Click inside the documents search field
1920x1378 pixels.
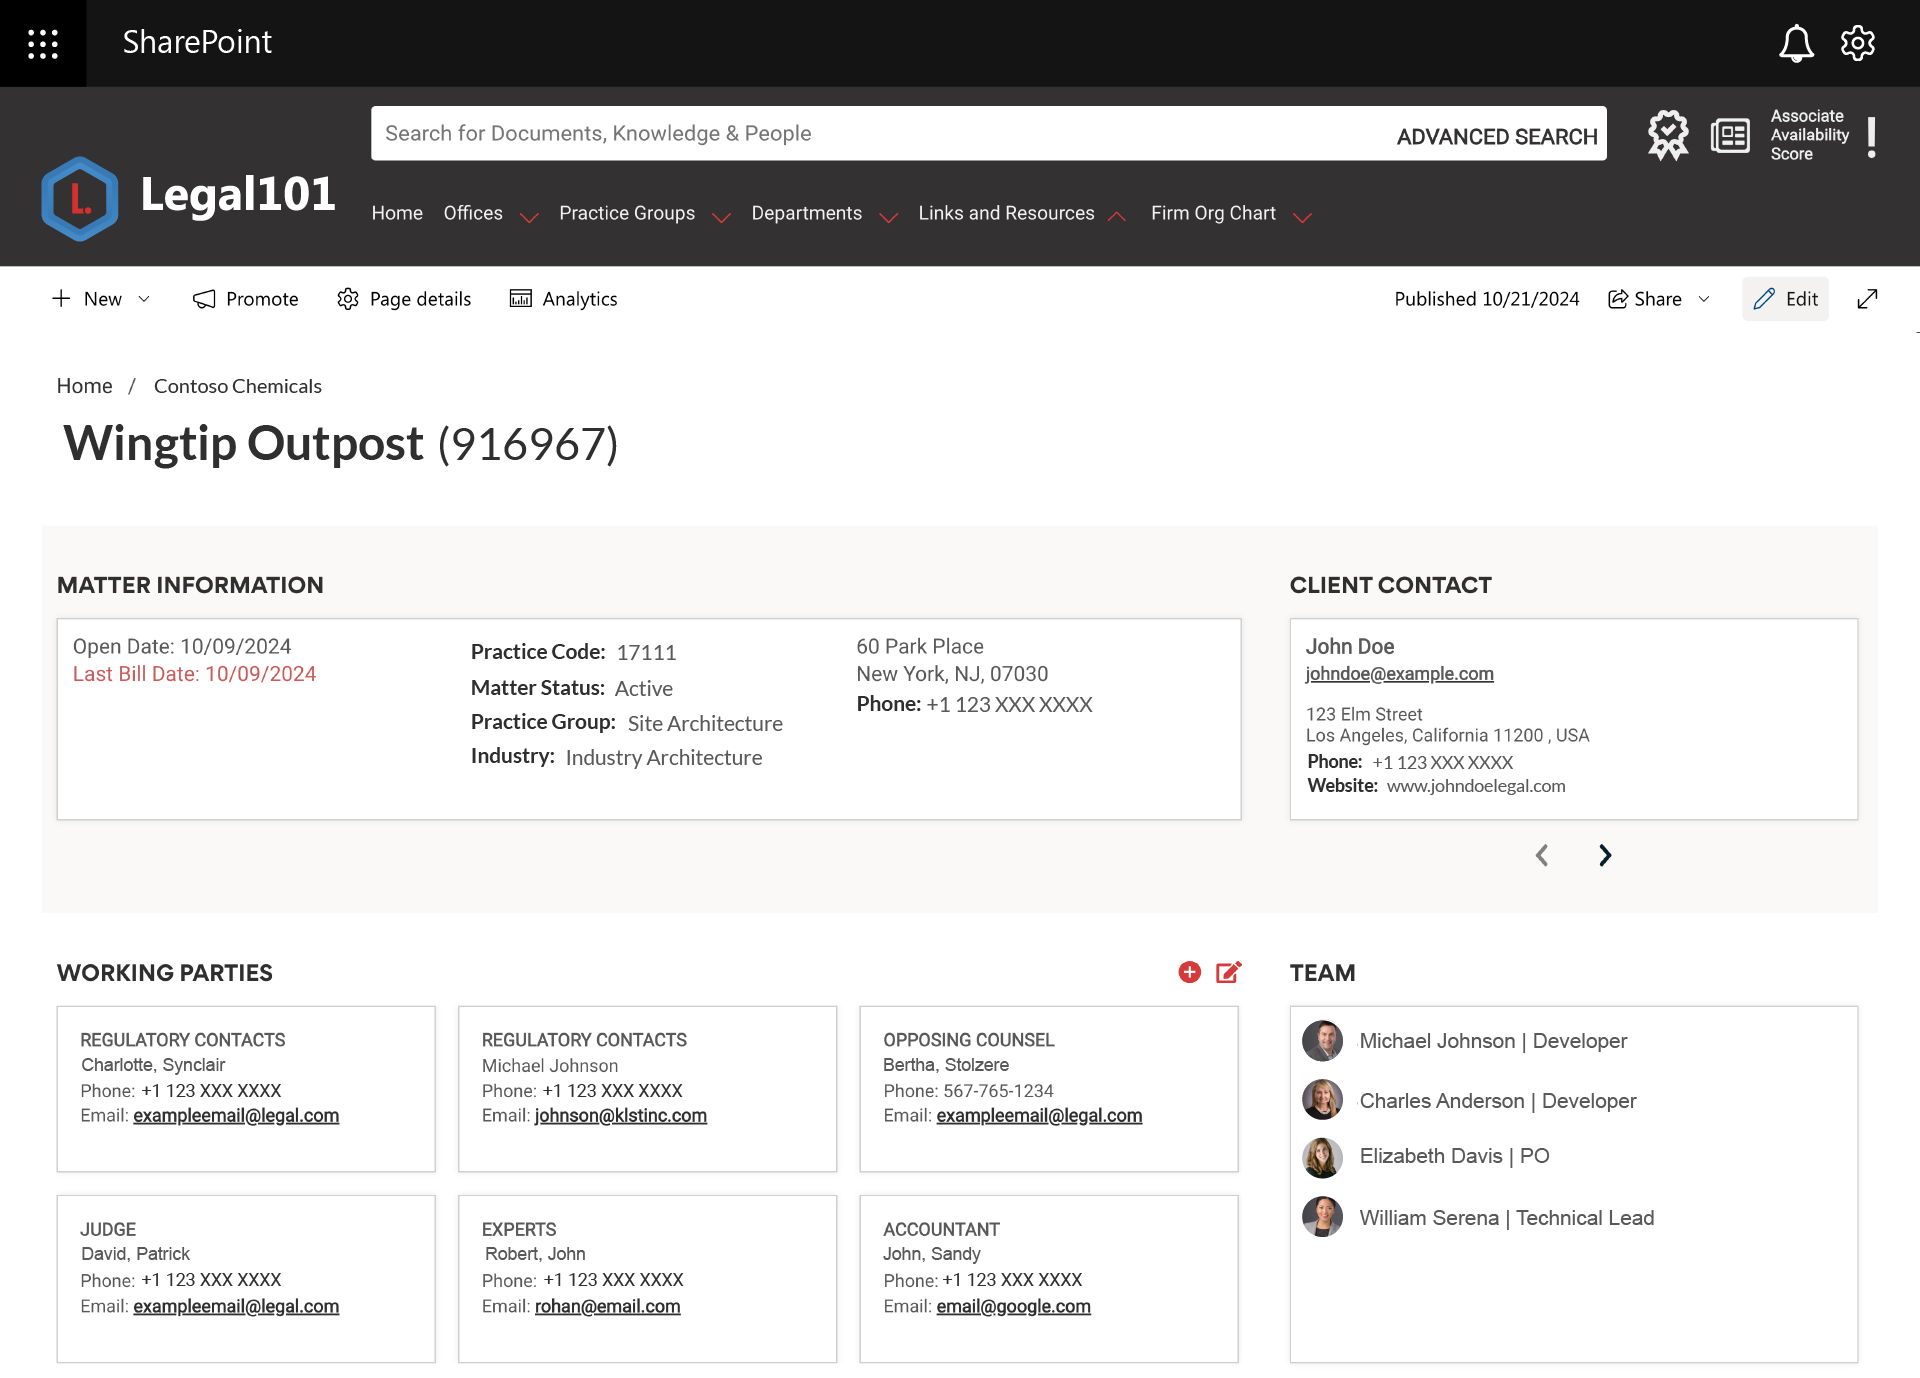pos(880,133)
